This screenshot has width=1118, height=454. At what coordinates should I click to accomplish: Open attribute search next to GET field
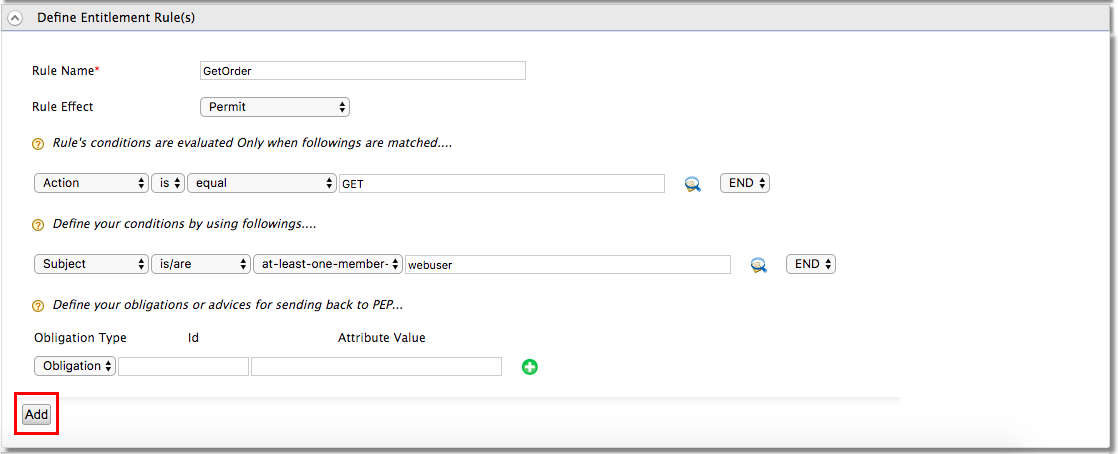692,184
